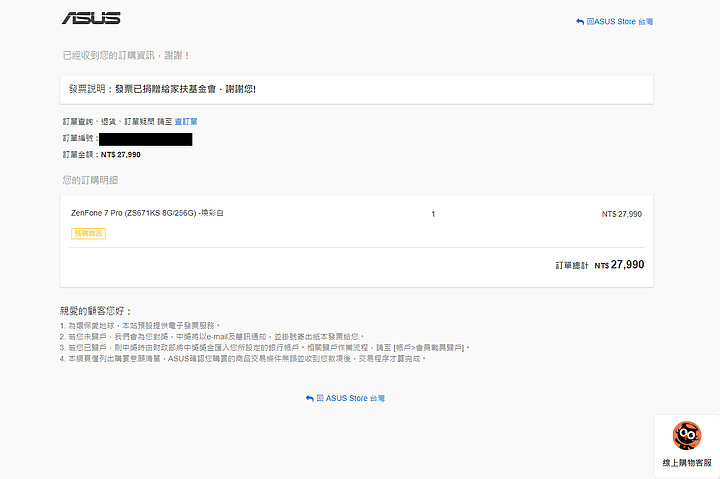Click the 您的訂購明細 section heading
Viewport: 720px width, 479px height.
pyautogui.click(x=90, y=180)
